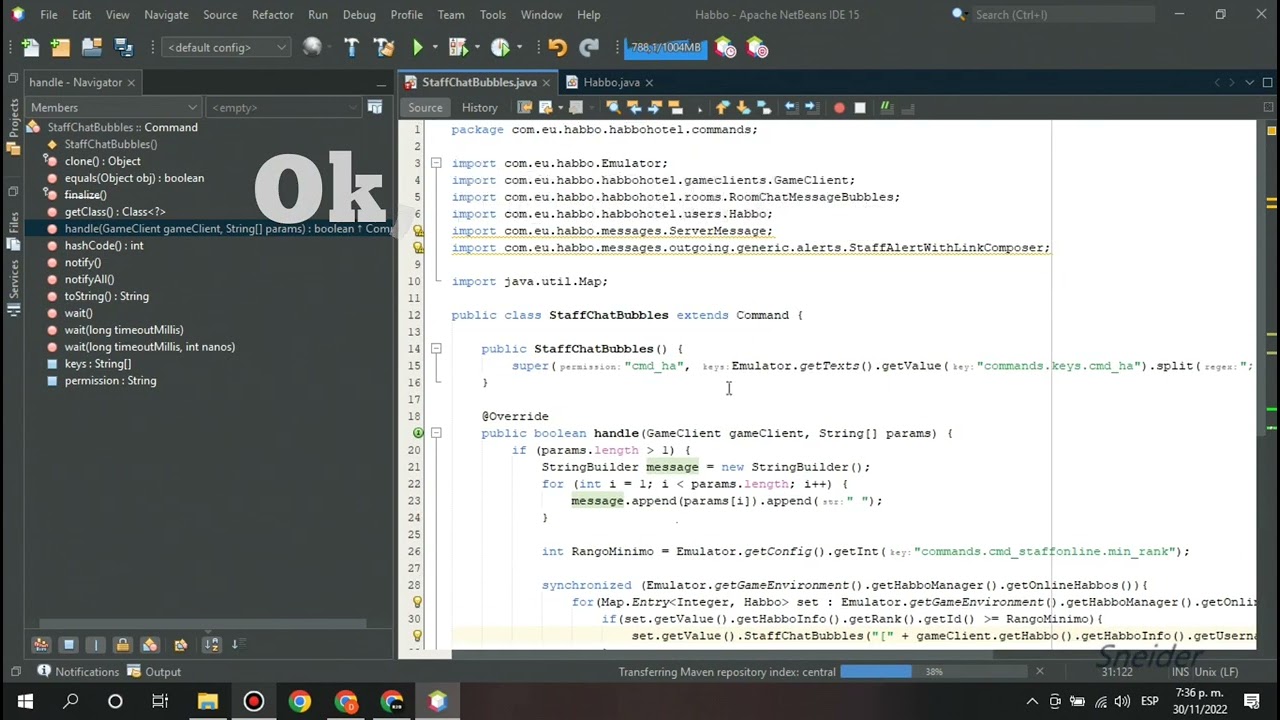This screenshot has width=1280, height=720.
Task: Click Find Previous Occurrence icon
Action: click(x=635, y=107)
